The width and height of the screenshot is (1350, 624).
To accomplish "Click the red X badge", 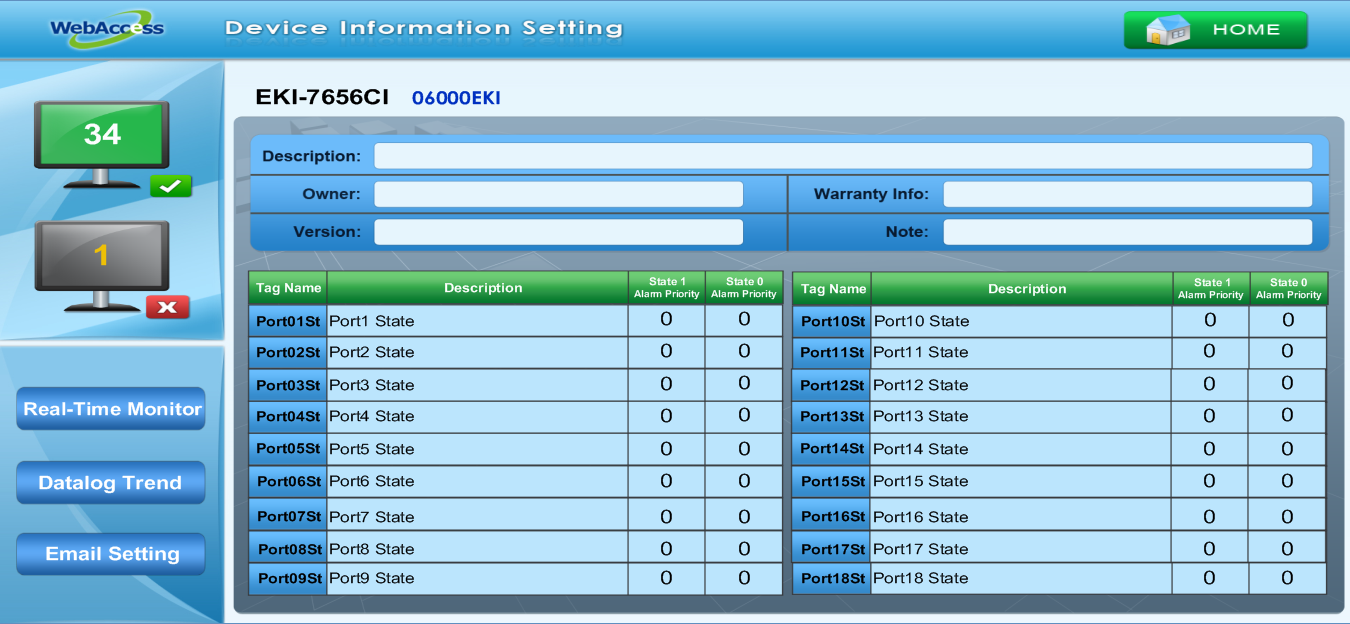I will [168, 308].
